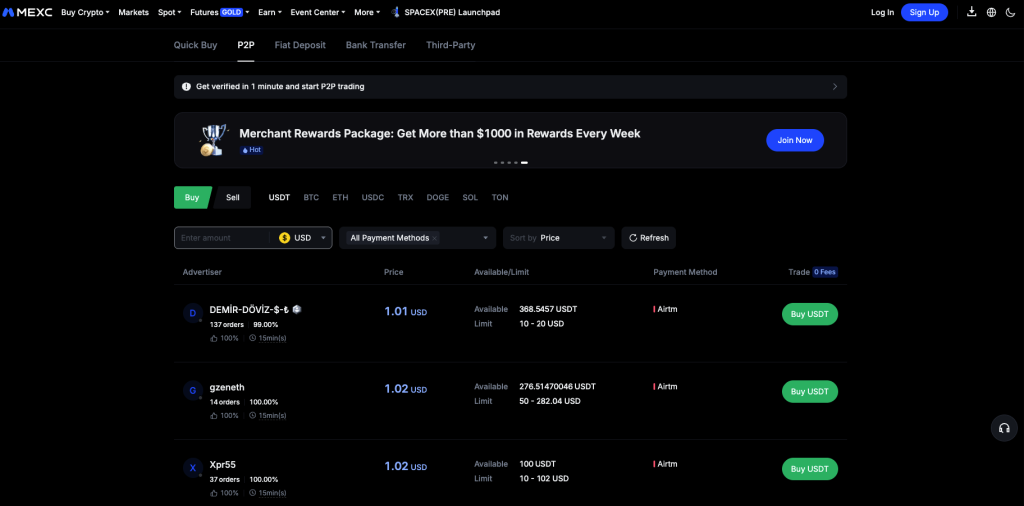Select TON coin tab

[x=500, y=197]
